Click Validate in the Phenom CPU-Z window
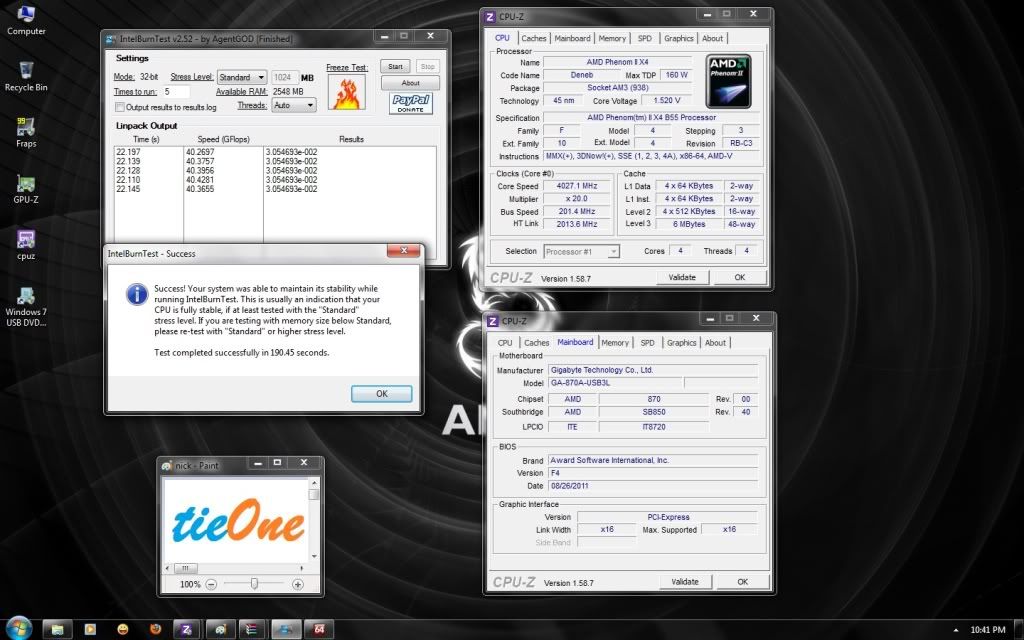Screen dimensions: 1024x640 [682, 278]
